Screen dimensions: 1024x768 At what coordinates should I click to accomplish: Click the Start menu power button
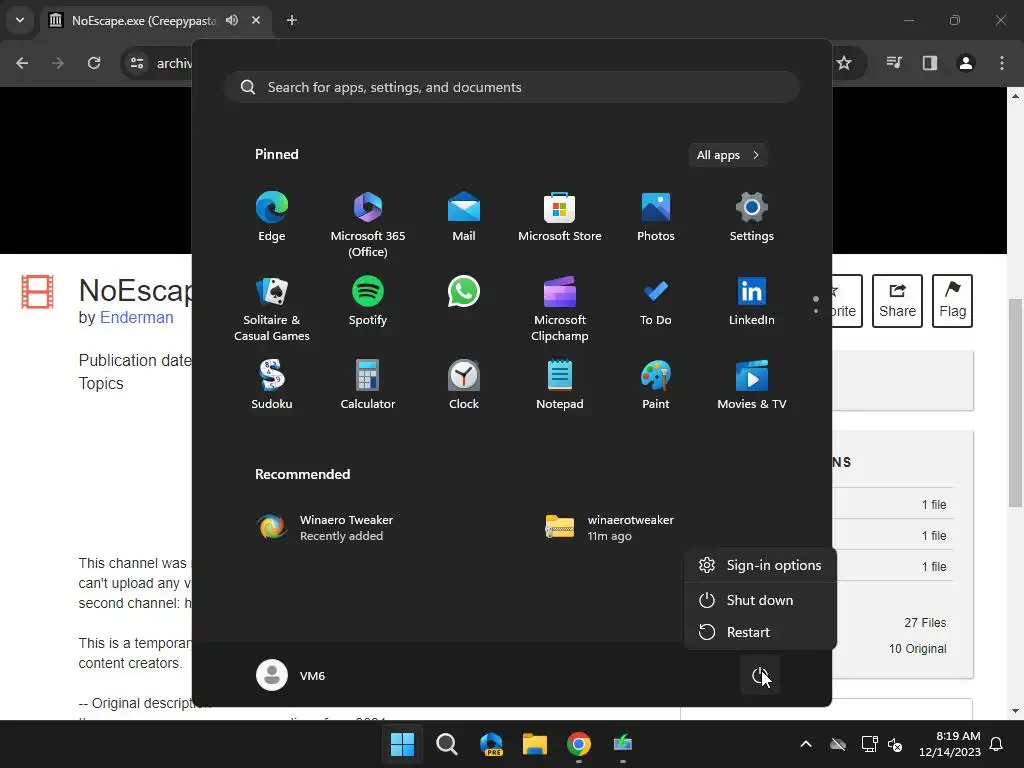760,675
